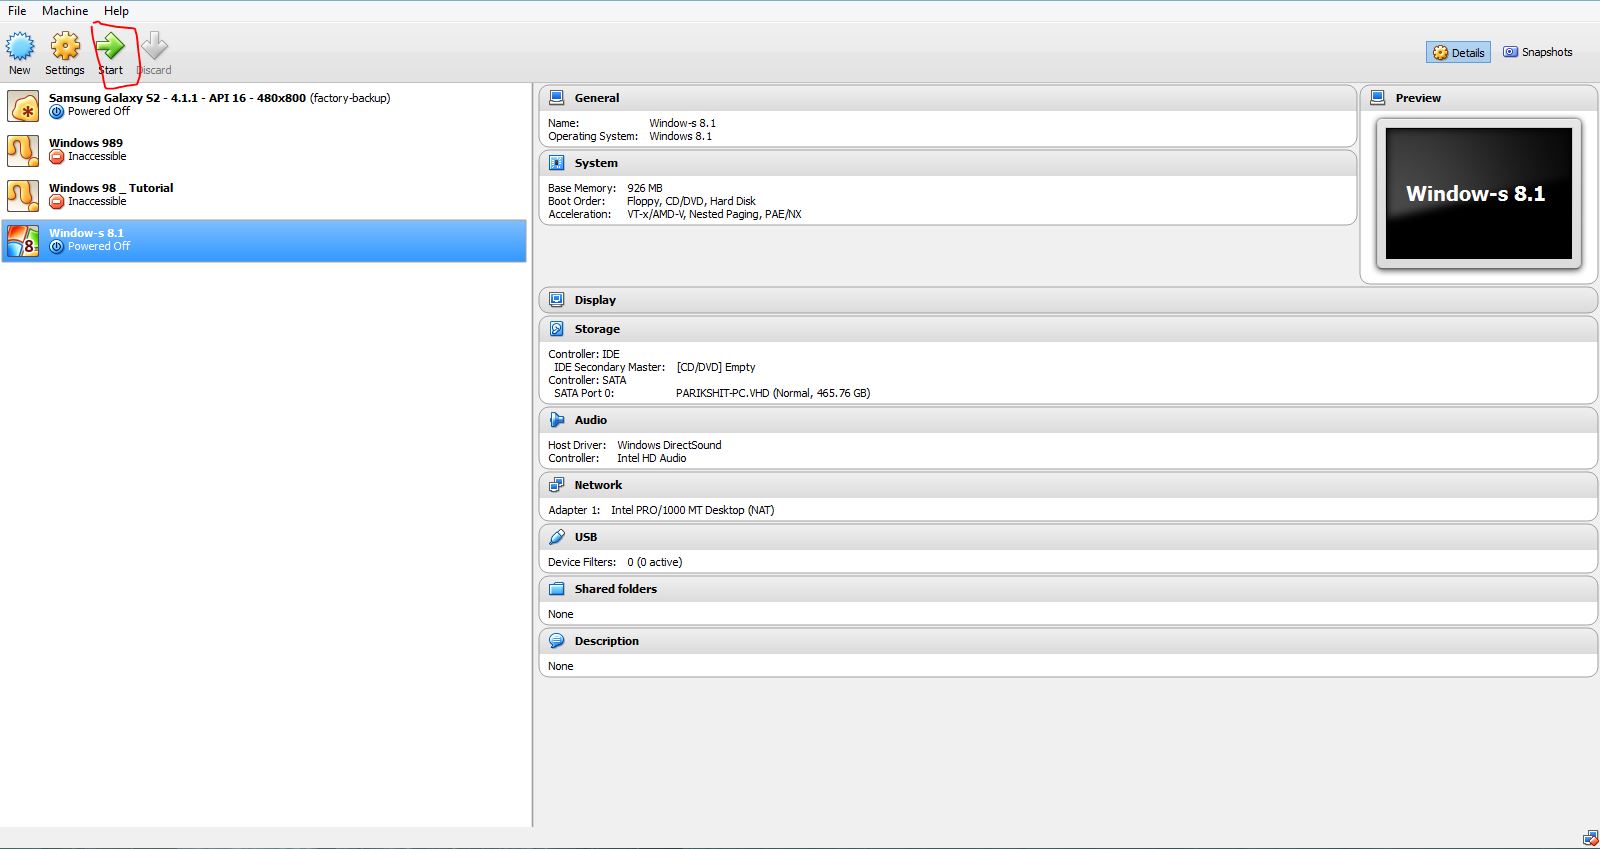Open the Help menu

tap(116, 11)
